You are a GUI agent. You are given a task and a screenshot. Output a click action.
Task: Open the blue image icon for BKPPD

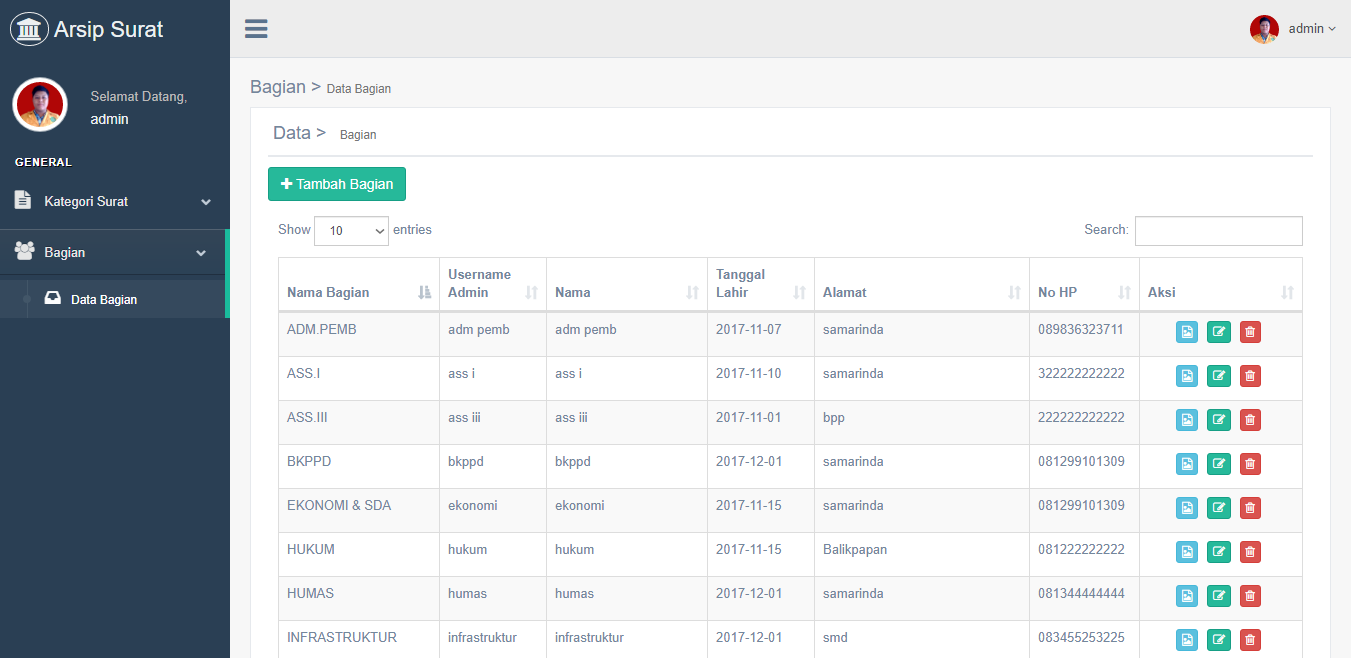coord(1186,464)
